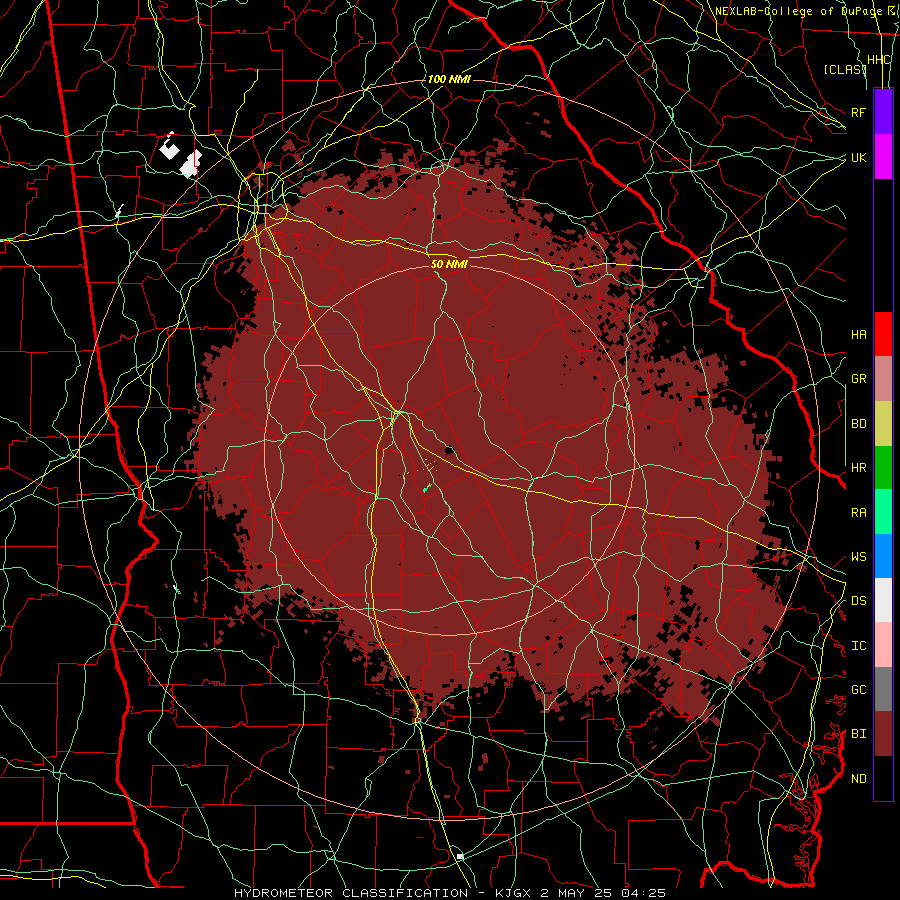Click the WS legend label text

859,557
